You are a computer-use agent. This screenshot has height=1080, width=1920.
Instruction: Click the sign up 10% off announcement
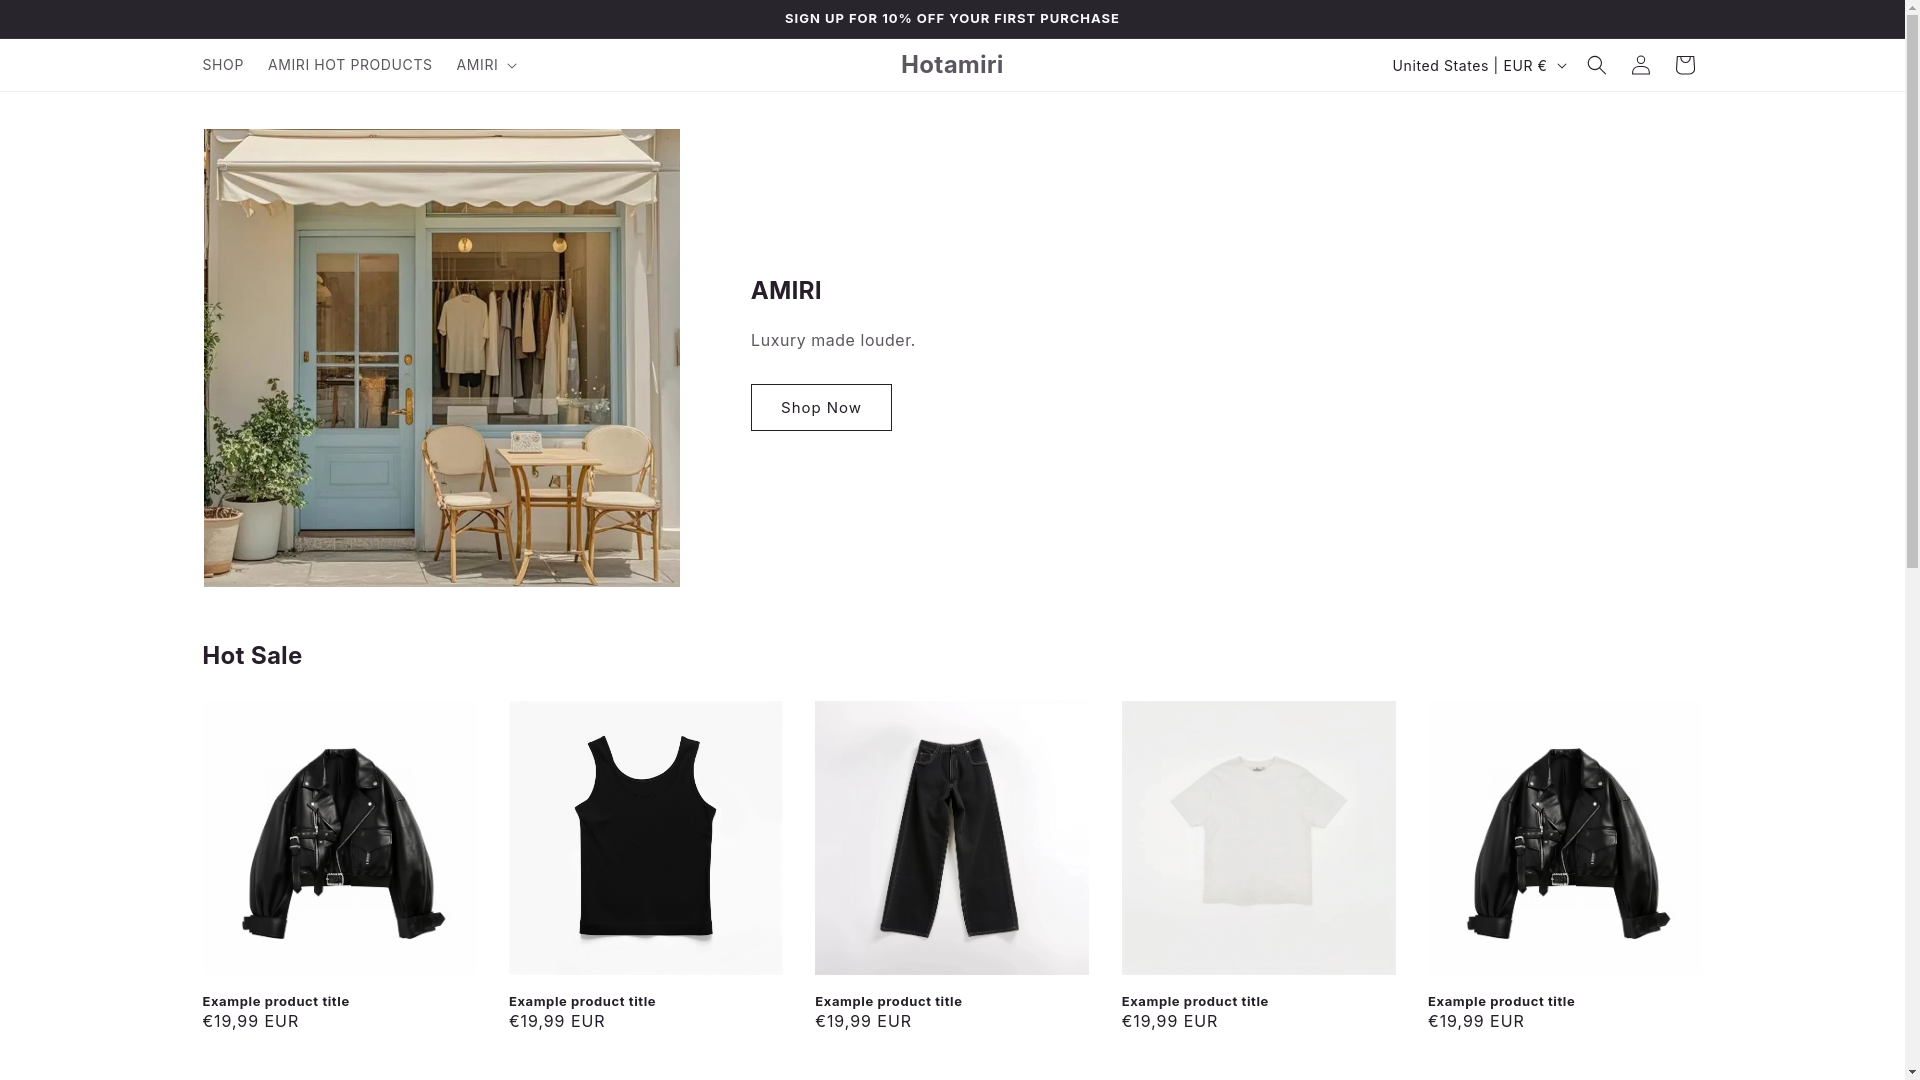coord(952,19)
